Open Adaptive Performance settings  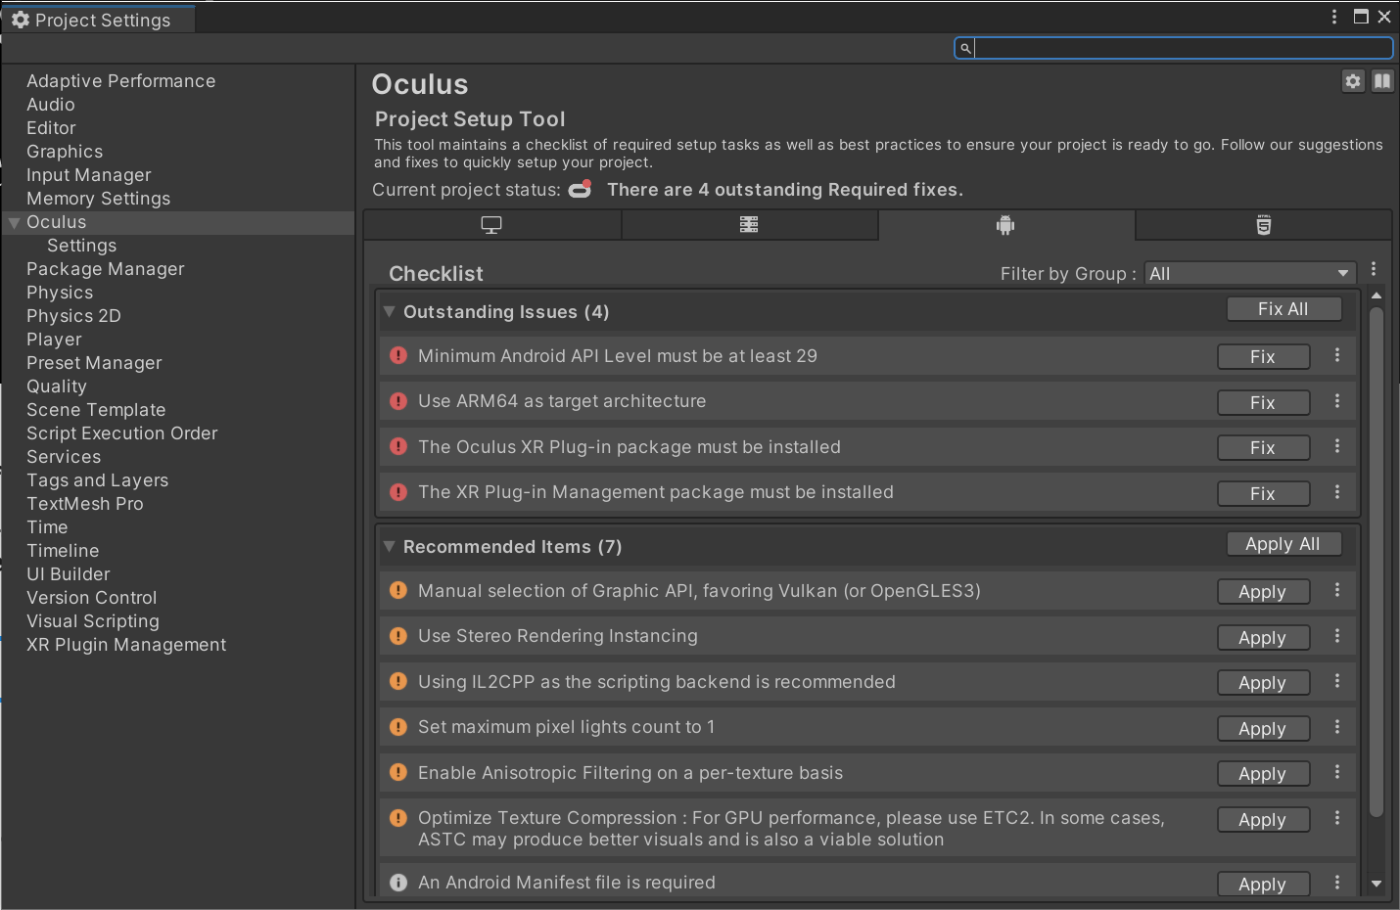pos(121,81)
